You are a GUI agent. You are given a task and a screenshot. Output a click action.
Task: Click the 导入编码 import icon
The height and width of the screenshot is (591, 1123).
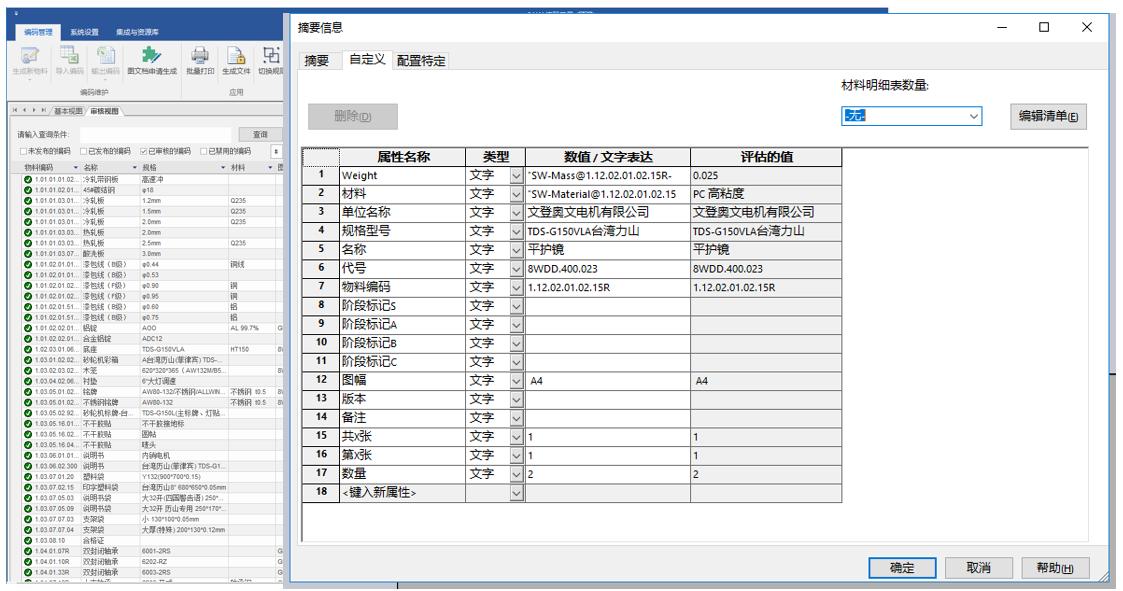point(68,56)
